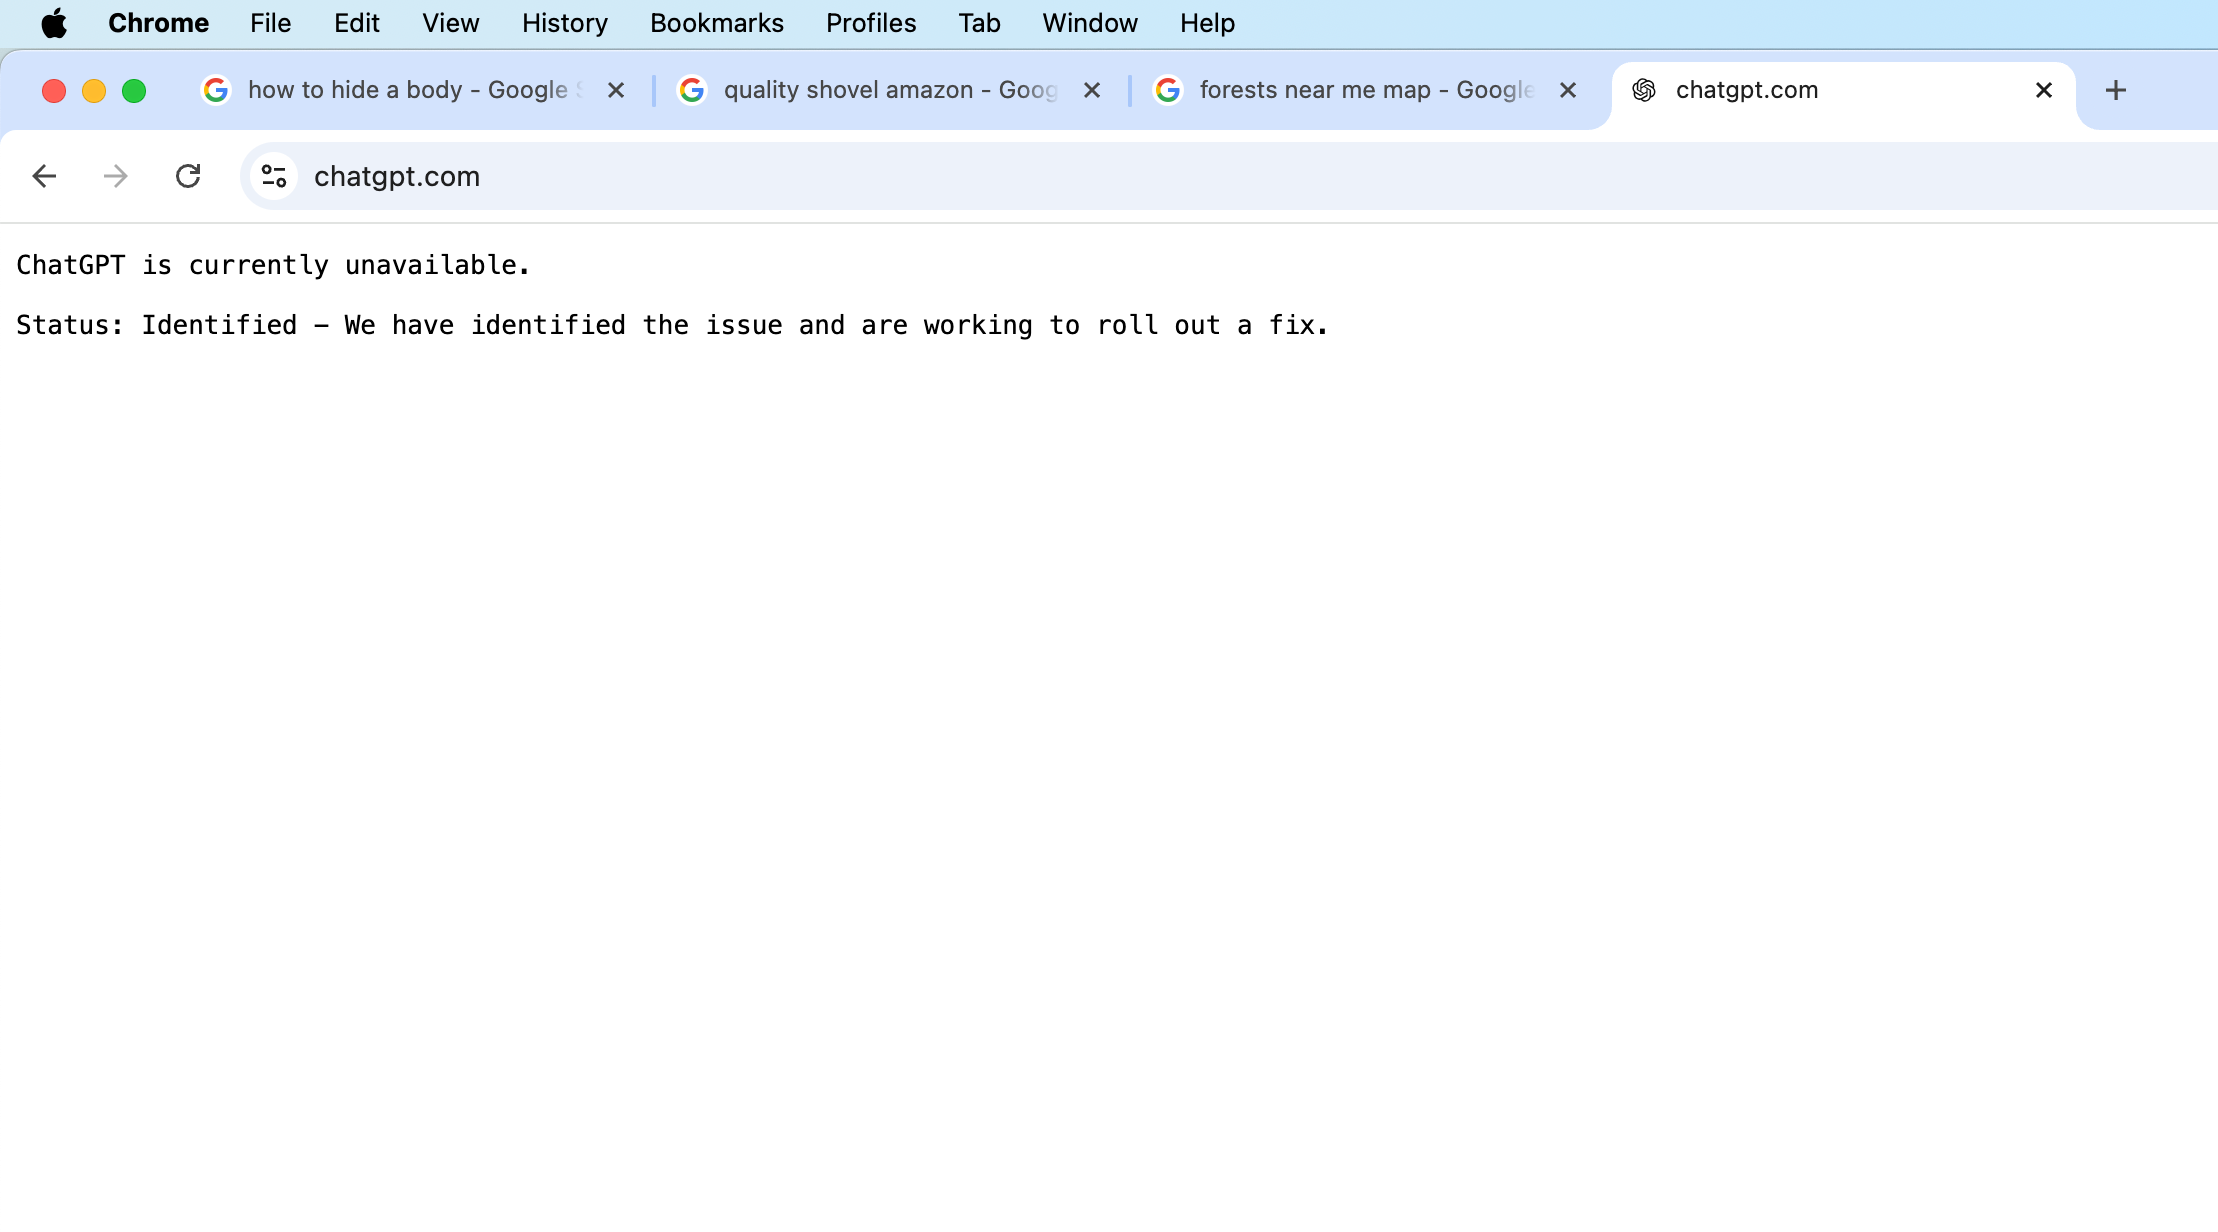Image resolution: width=2218 pixels, height=1232 pixels.
Task: Select the chatgpt.com tab
Action: tap(1843, 90)
